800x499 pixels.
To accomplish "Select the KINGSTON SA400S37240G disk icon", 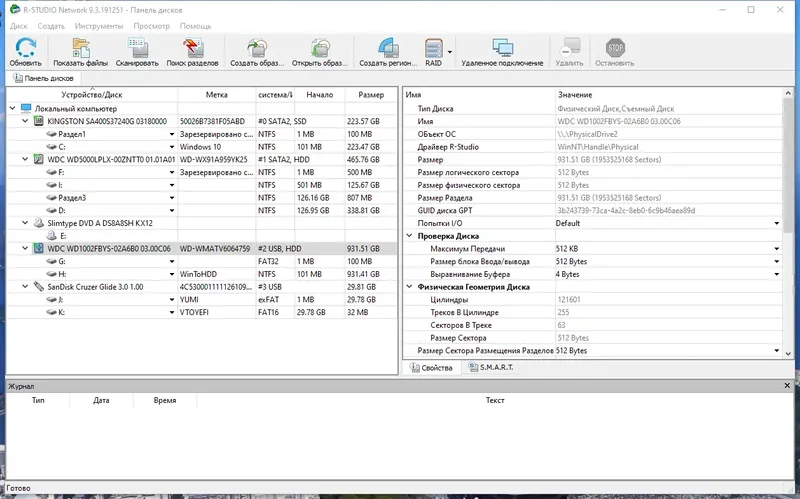I will (x=38, y=121).
